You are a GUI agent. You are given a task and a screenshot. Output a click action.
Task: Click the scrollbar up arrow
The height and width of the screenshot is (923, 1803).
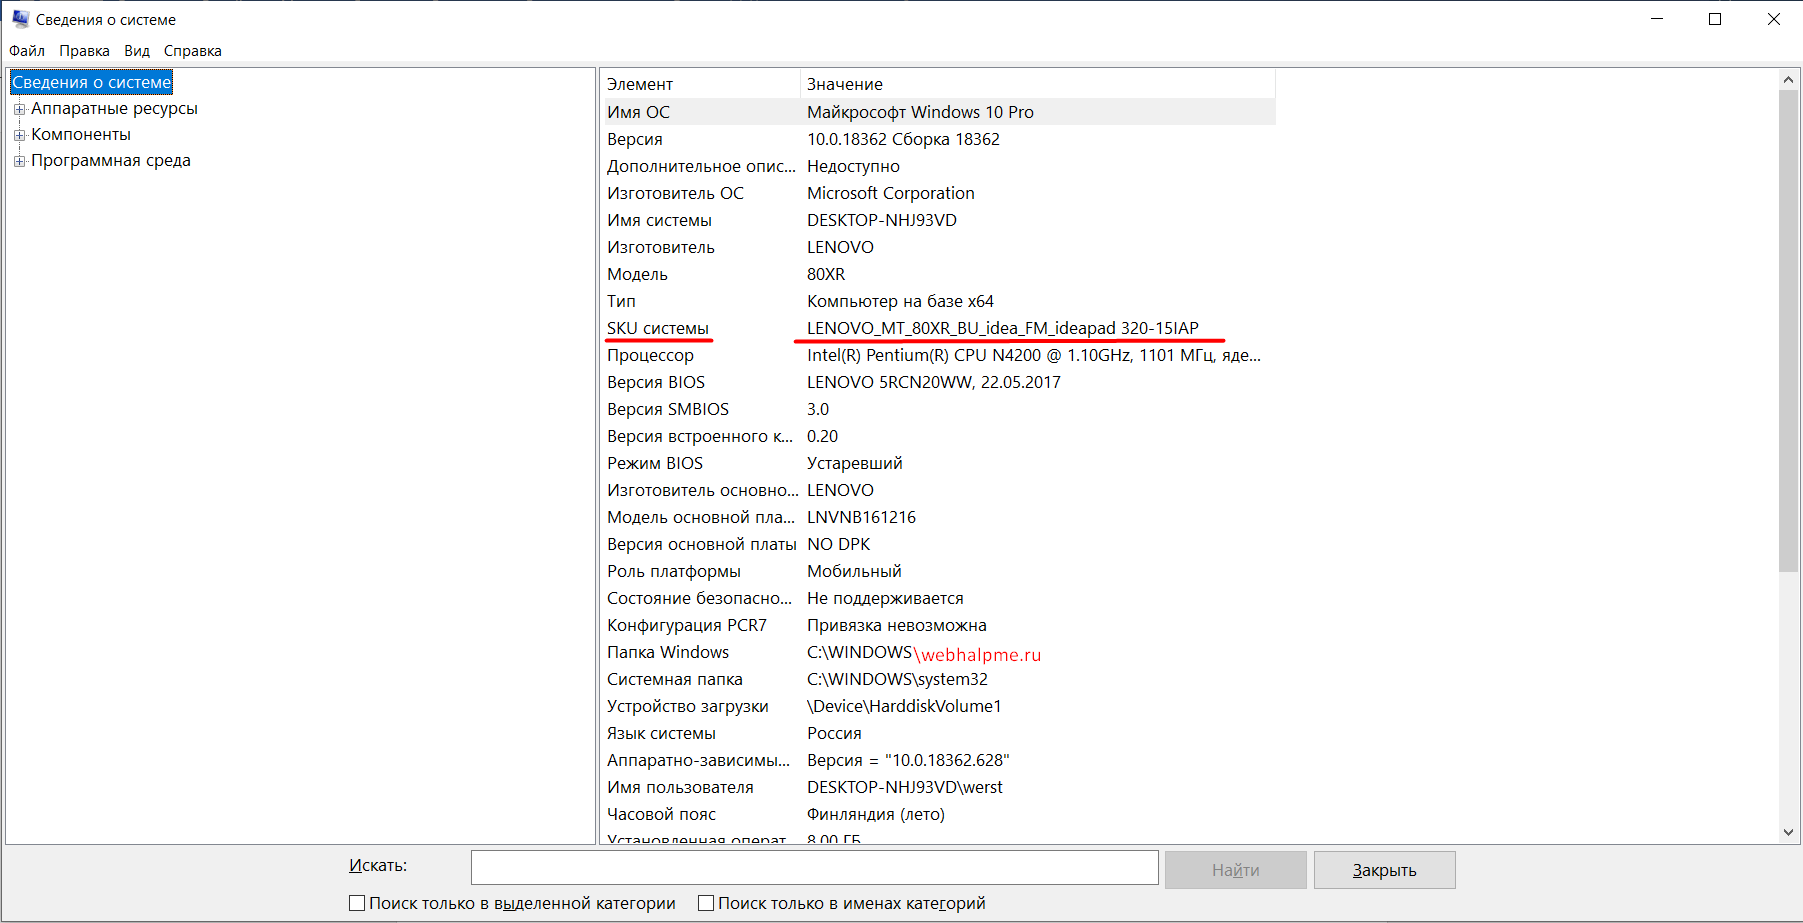(1788, 80)
